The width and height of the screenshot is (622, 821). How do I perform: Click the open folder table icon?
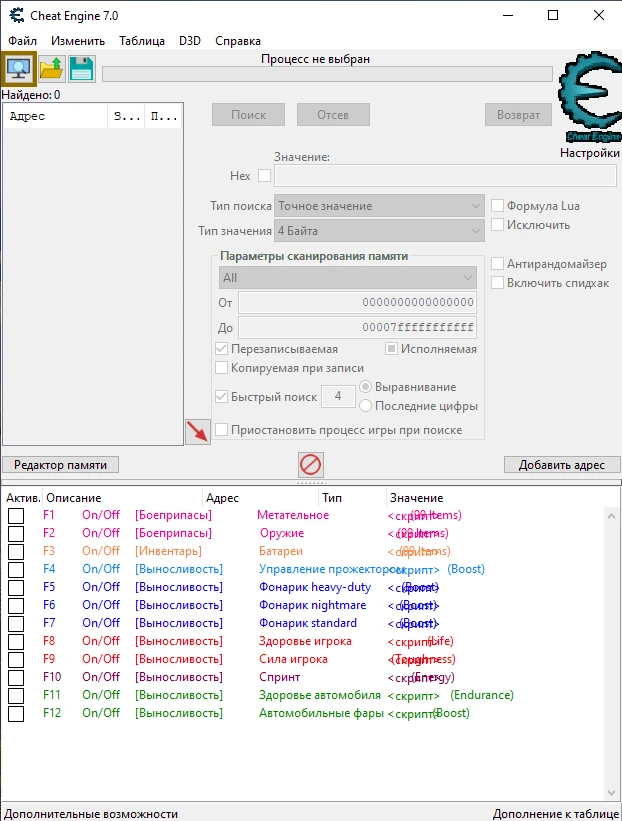[51, 69]
